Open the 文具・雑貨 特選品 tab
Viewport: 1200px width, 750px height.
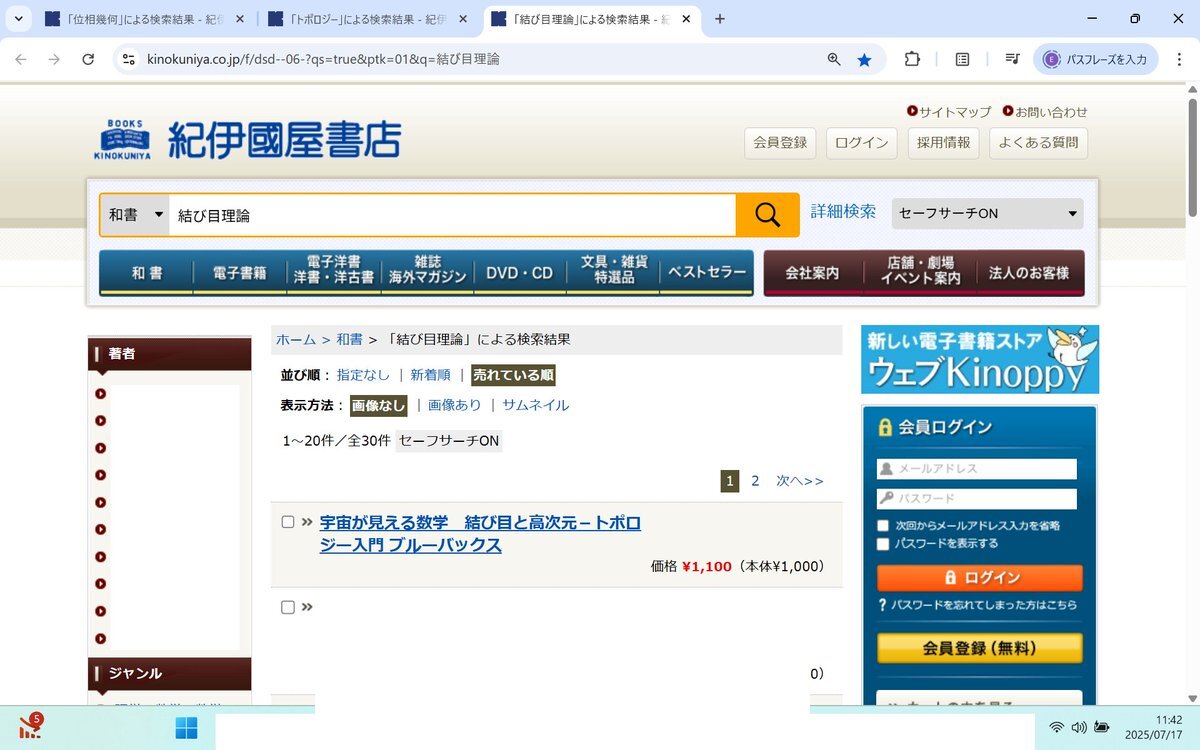click(613, 273)
